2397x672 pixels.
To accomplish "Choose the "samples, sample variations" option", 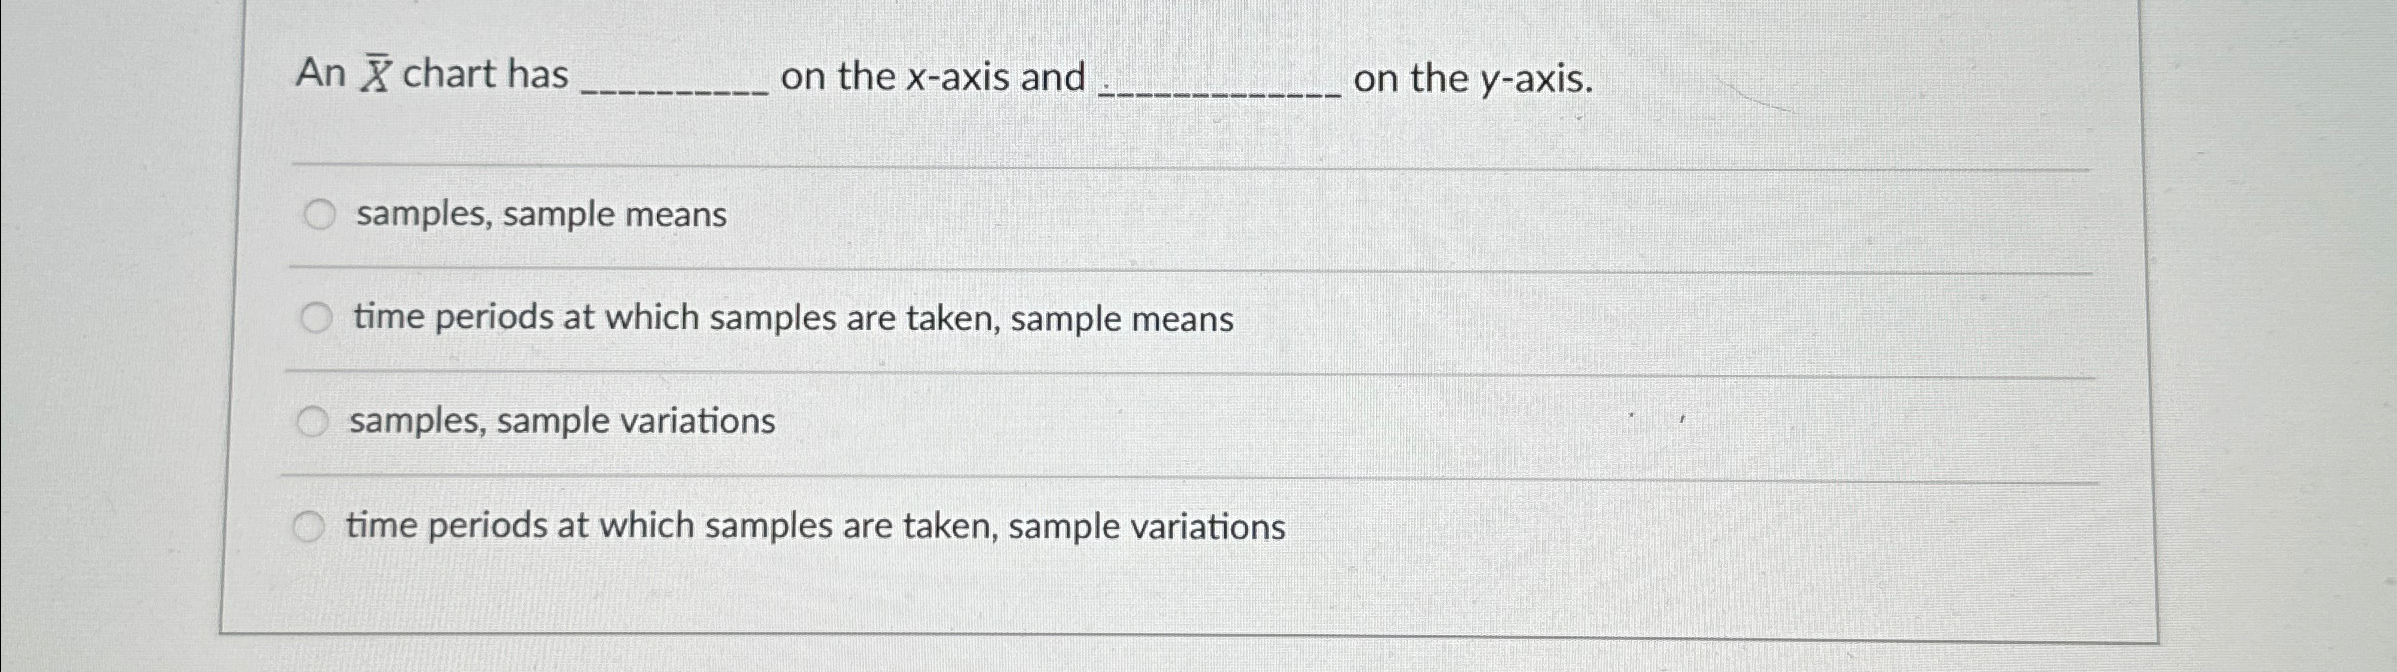I will 315,422.
